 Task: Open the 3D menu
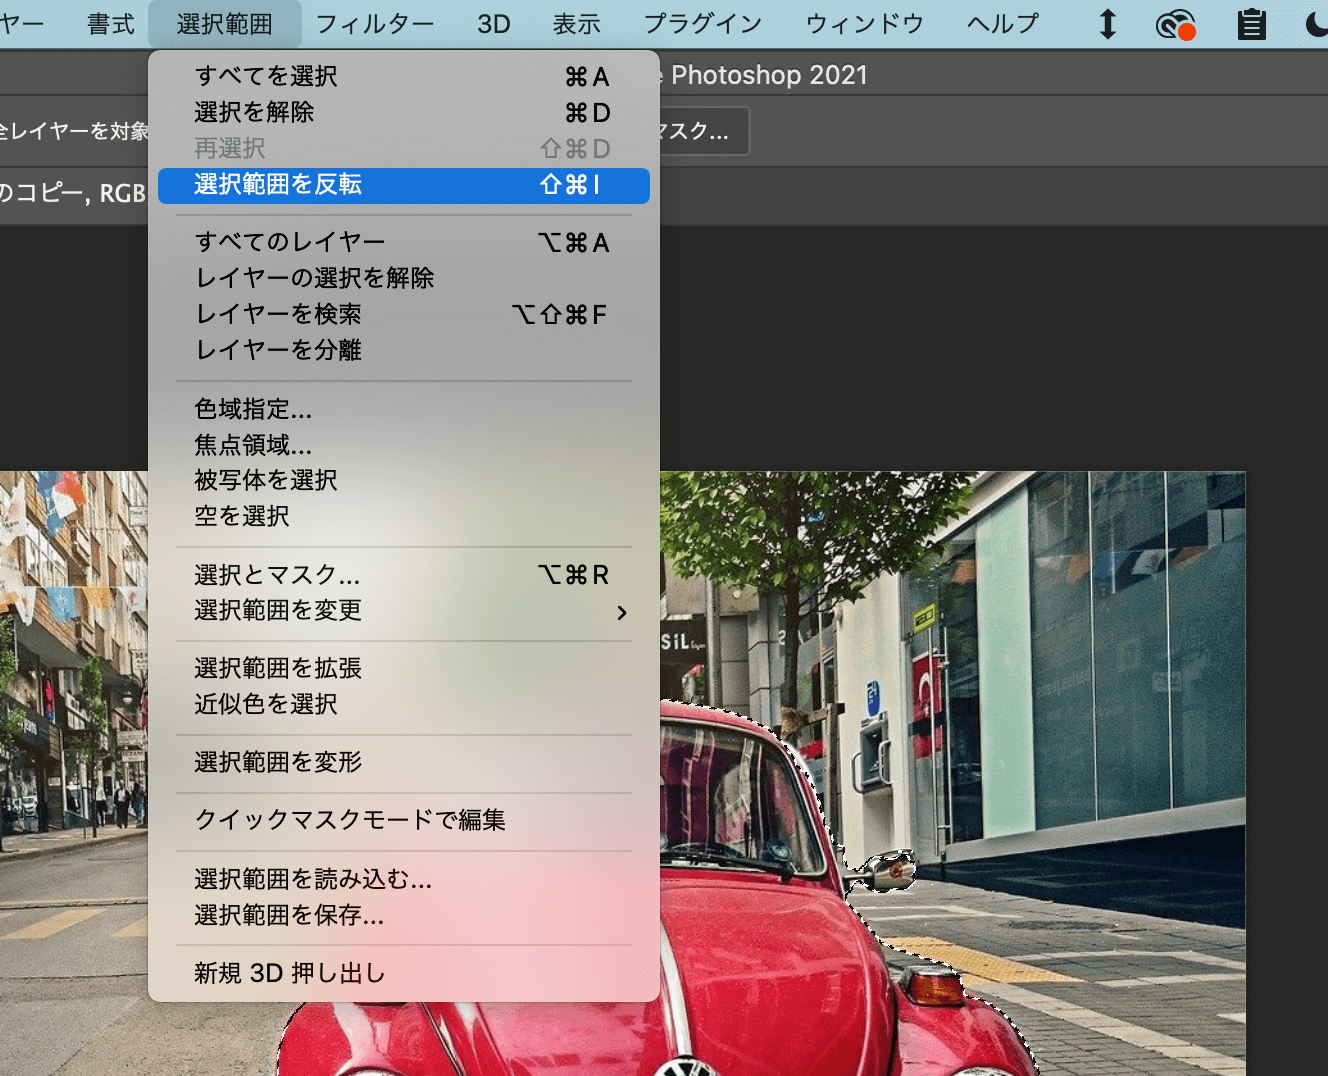point(494,24)
